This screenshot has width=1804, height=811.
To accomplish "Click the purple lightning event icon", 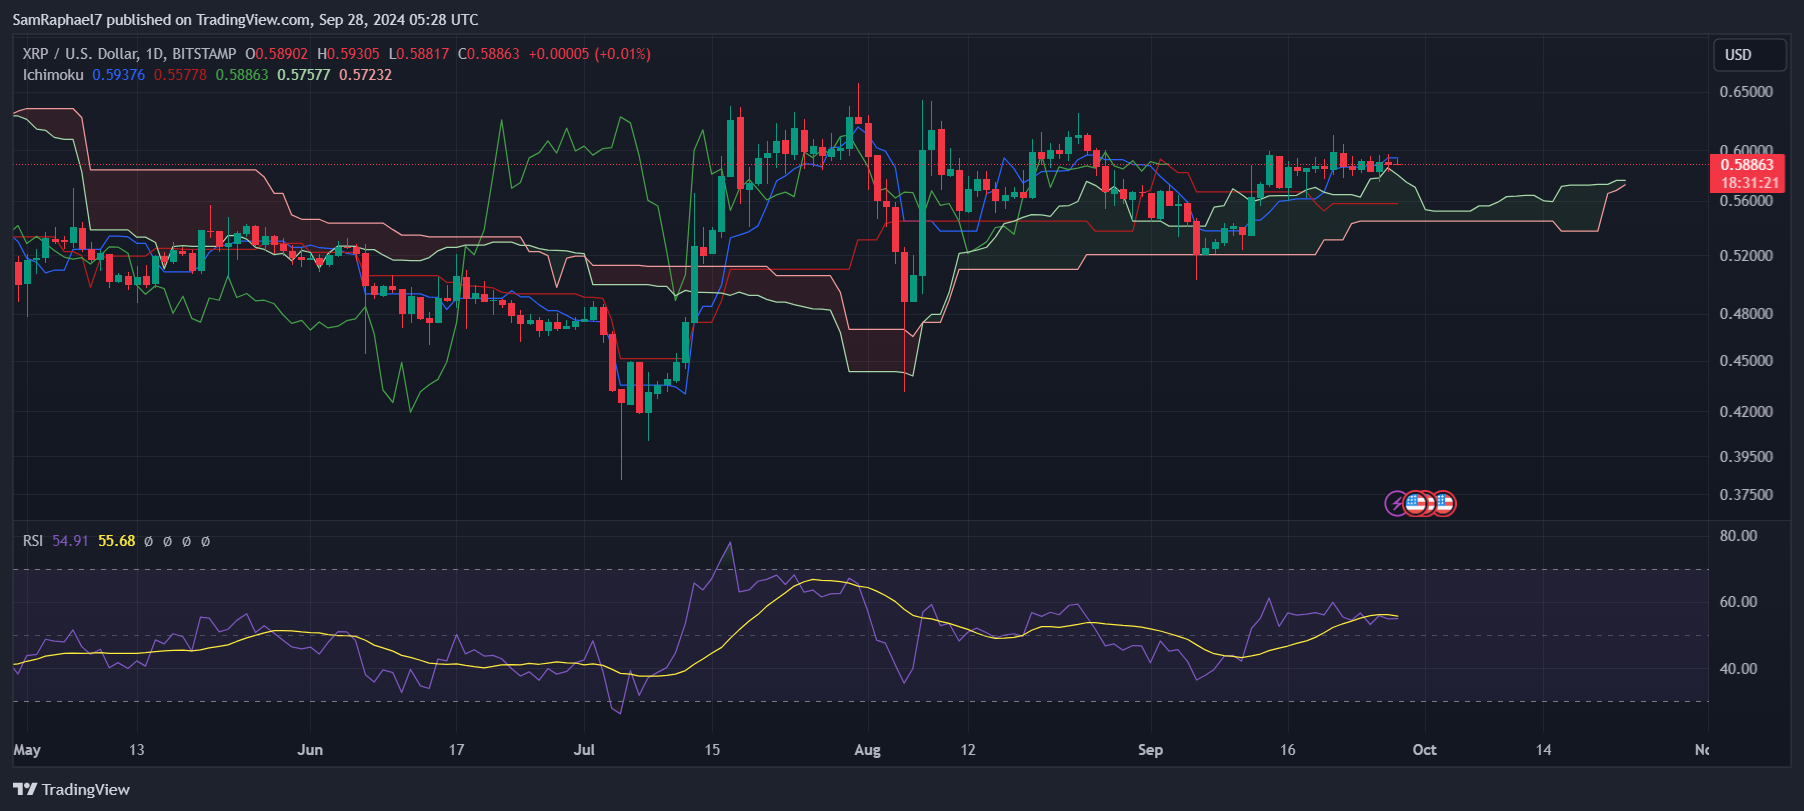I will tap(1396, 503).
